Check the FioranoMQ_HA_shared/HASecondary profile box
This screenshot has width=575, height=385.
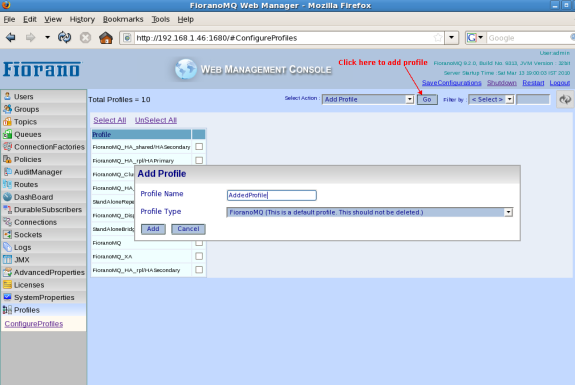click(x=199, y=147)
